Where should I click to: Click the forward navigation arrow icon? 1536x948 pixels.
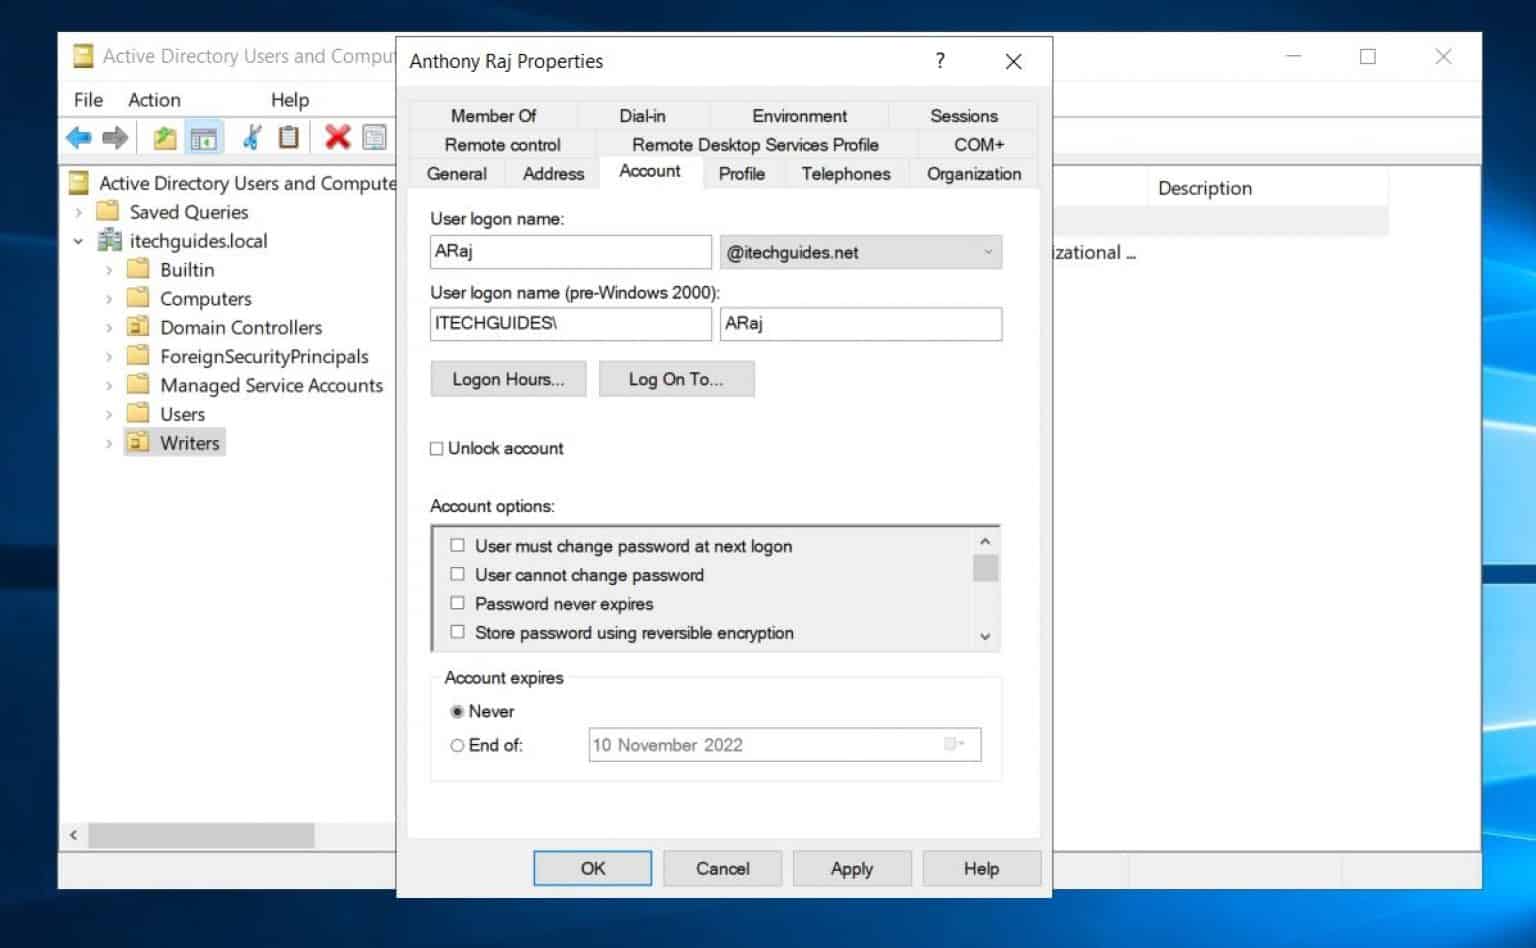116,137
